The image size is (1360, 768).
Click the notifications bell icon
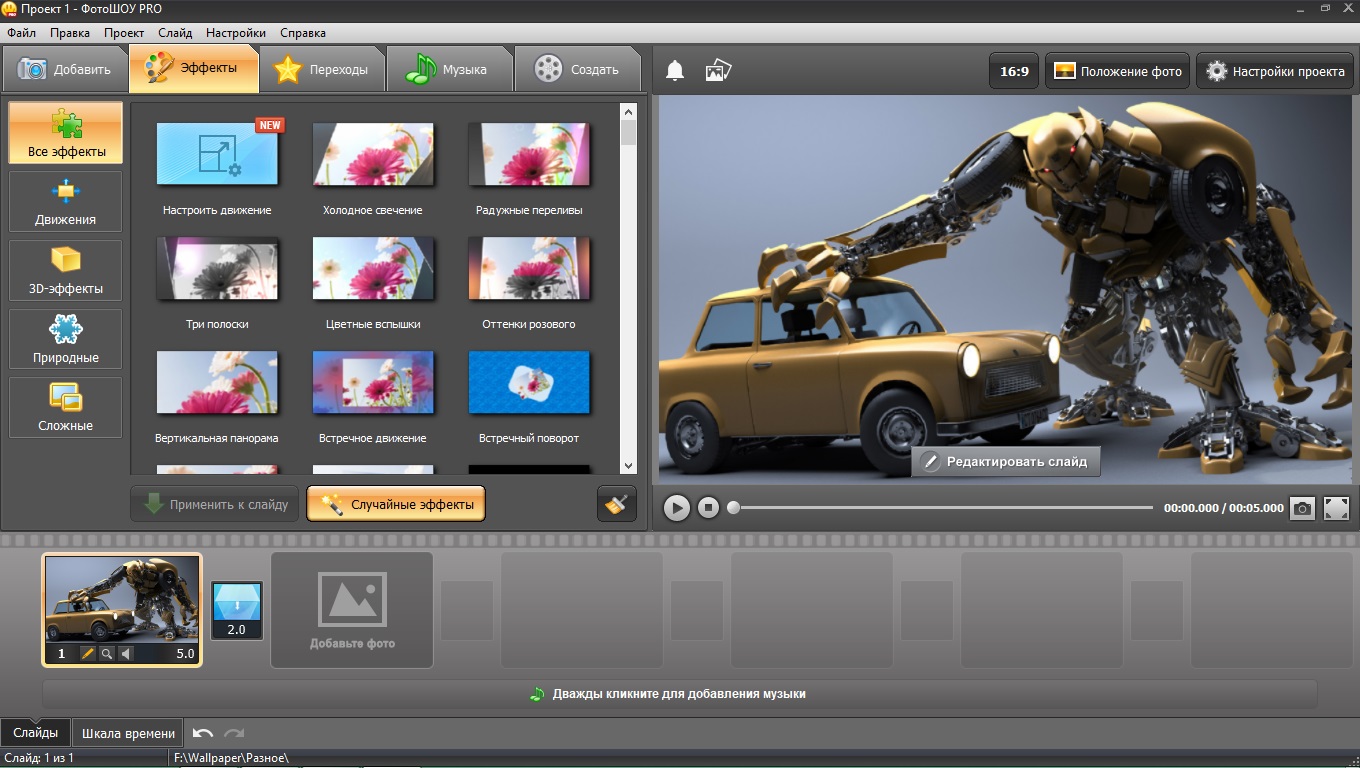675,71
